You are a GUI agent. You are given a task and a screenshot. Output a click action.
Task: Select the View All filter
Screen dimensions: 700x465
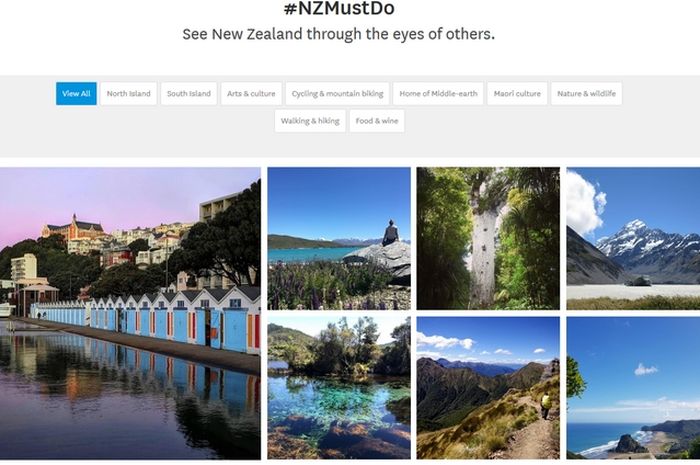pos(76,94)
